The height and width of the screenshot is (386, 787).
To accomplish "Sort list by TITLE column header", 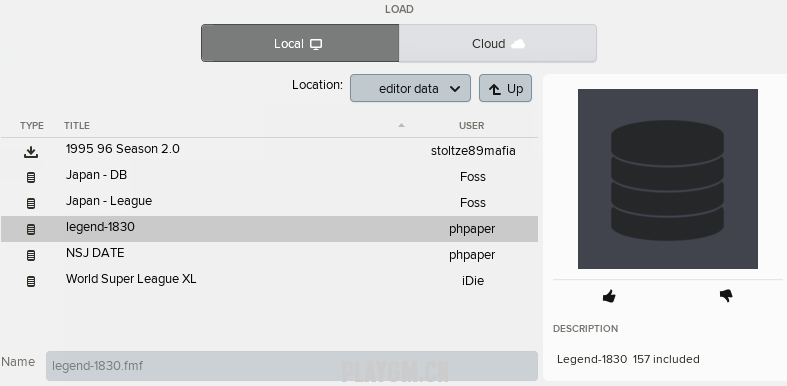I will coord(77,125).
